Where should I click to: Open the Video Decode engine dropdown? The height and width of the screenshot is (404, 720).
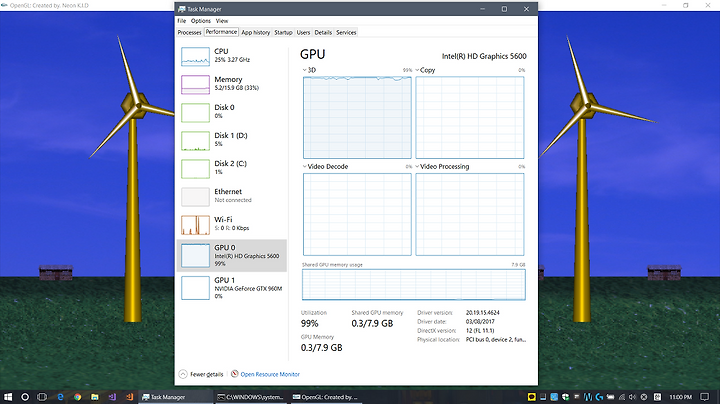[325, 167]
